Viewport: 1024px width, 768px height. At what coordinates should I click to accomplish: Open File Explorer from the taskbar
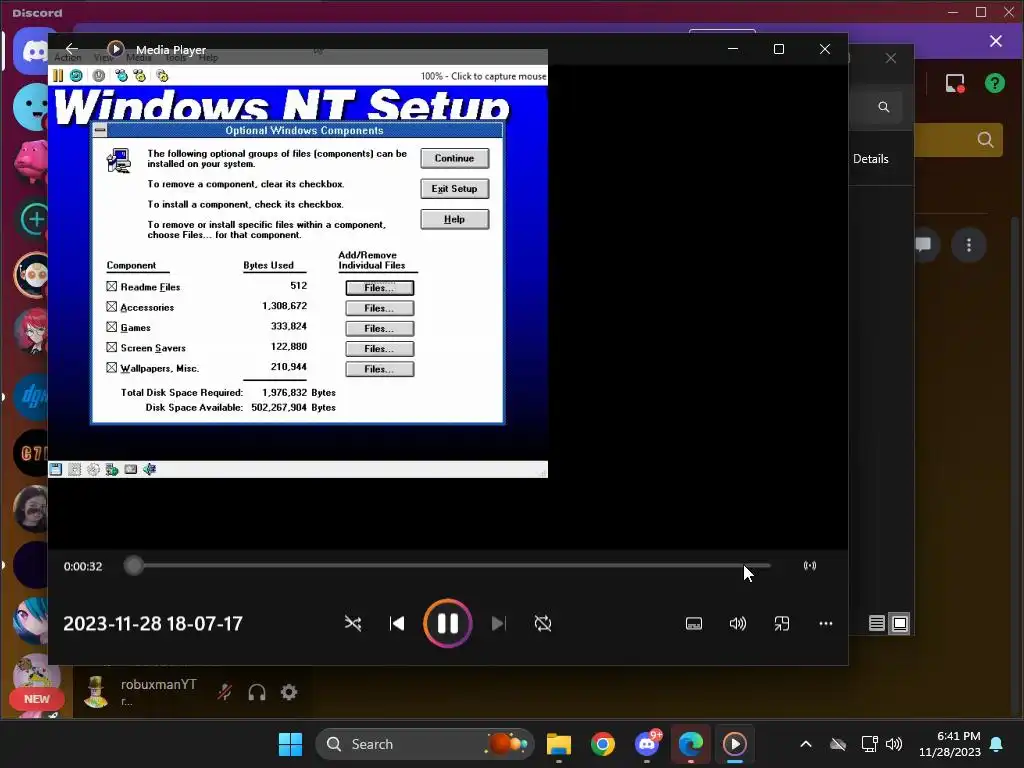coord(558,744)
